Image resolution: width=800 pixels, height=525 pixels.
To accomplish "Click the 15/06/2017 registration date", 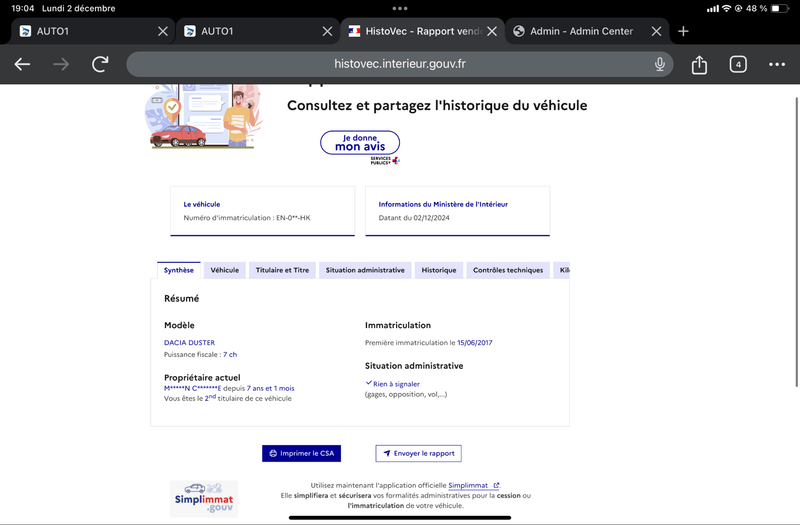I will click(x=474, y=342).
